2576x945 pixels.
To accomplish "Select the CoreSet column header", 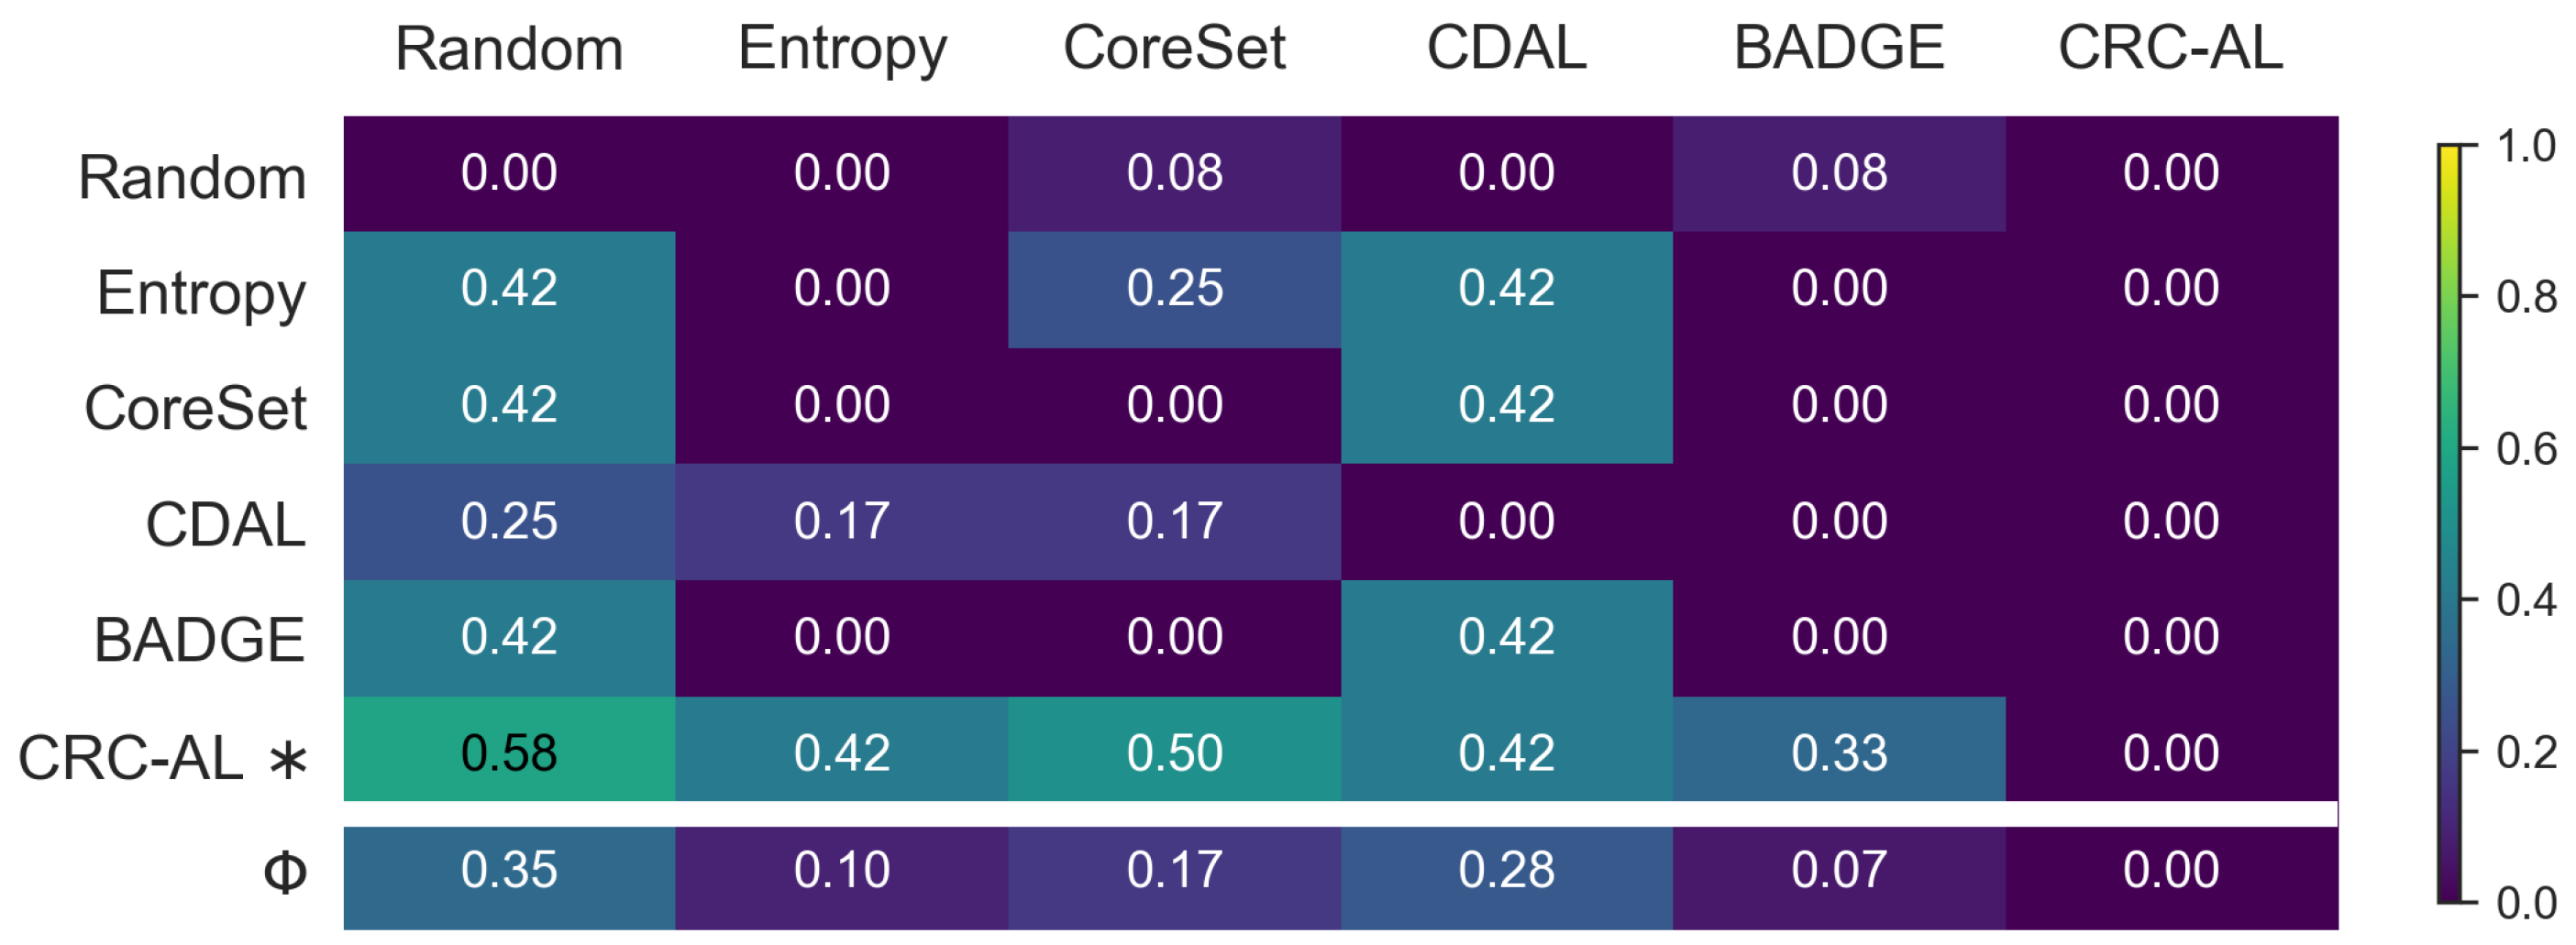I will [1174, 48].
